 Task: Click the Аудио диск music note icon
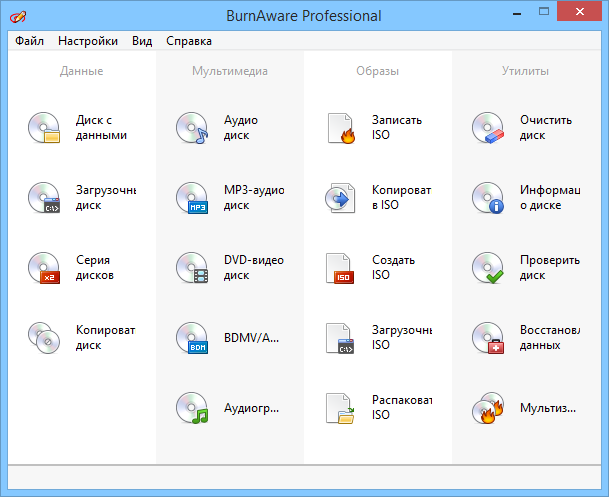[191, 128]
